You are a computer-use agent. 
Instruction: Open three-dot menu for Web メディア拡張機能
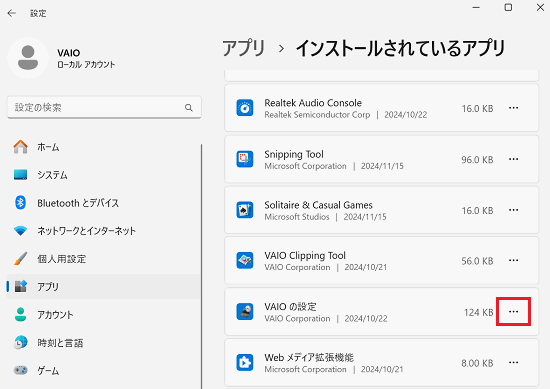pyautogui.click(x=513, y=362)
